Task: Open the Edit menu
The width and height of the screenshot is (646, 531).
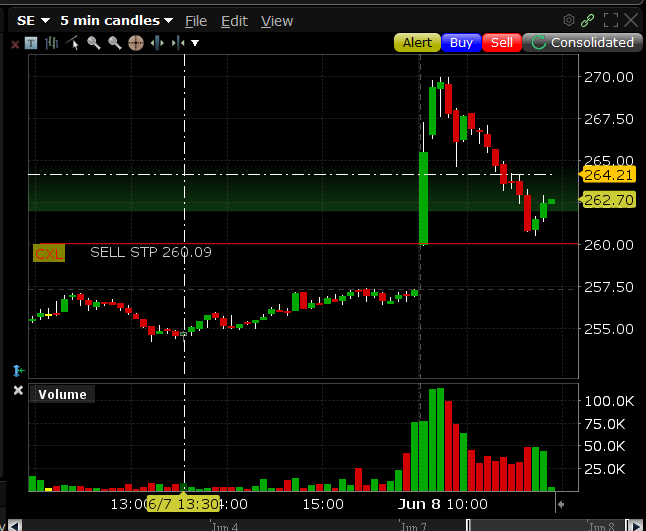Action: tap(234, 21)
